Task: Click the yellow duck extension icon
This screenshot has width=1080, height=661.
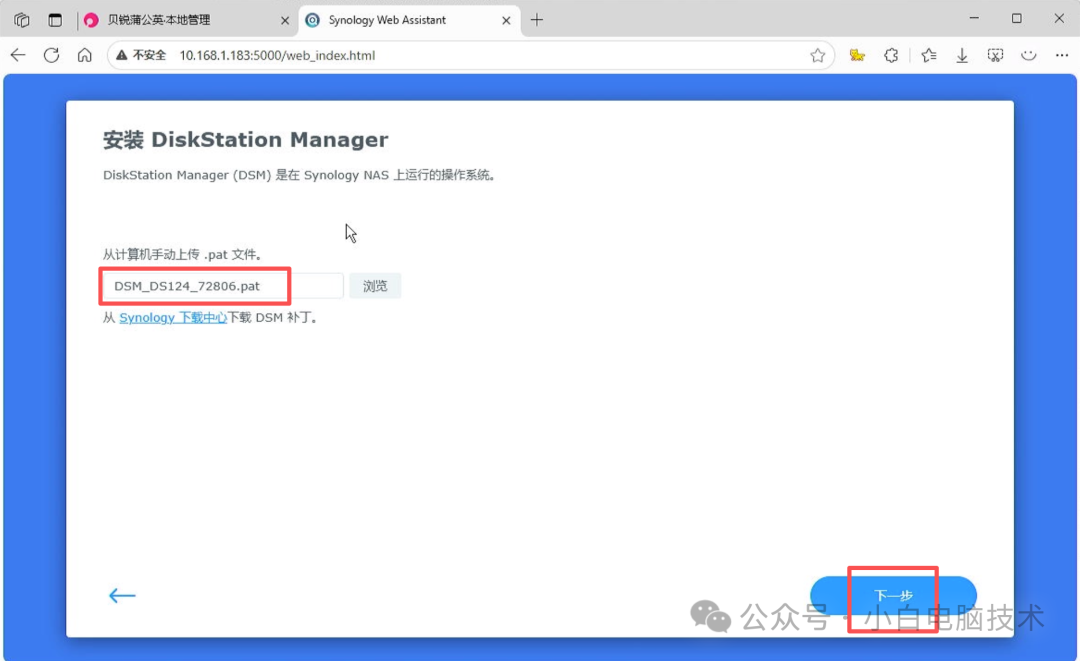Action: tap(857, 55)
